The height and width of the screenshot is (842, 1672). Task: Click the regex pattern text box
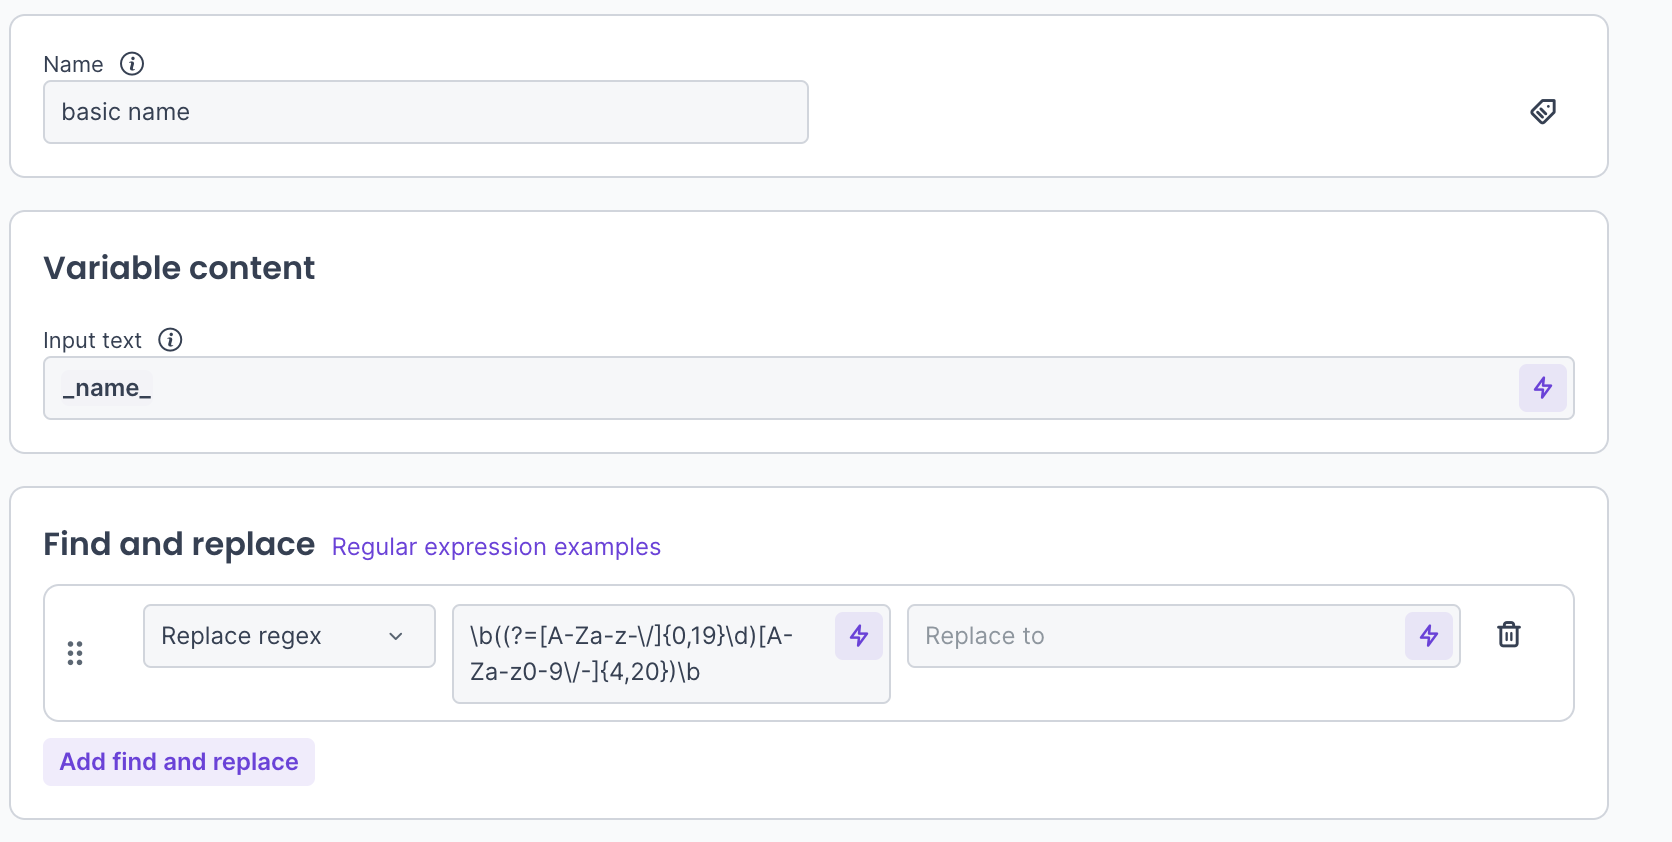tap(640, 654)
